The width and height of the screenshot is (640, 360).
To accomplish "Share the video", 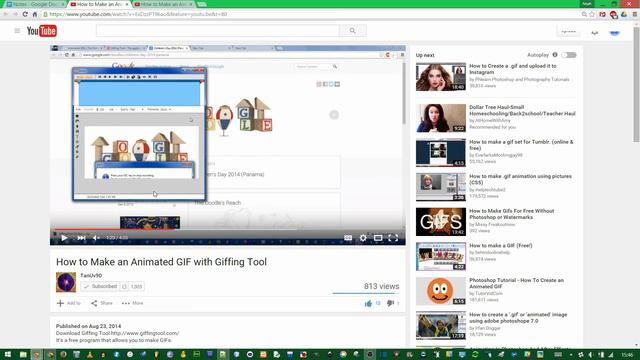I will click(102, 303).
